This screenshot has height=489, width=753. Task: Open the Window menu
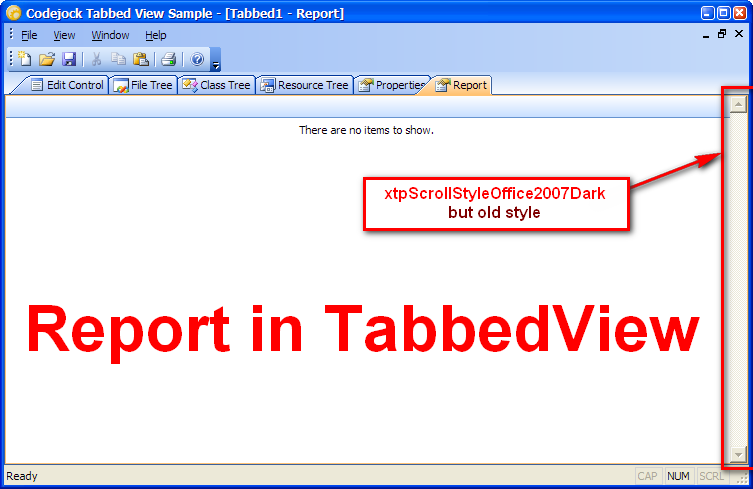click(110, 35)
